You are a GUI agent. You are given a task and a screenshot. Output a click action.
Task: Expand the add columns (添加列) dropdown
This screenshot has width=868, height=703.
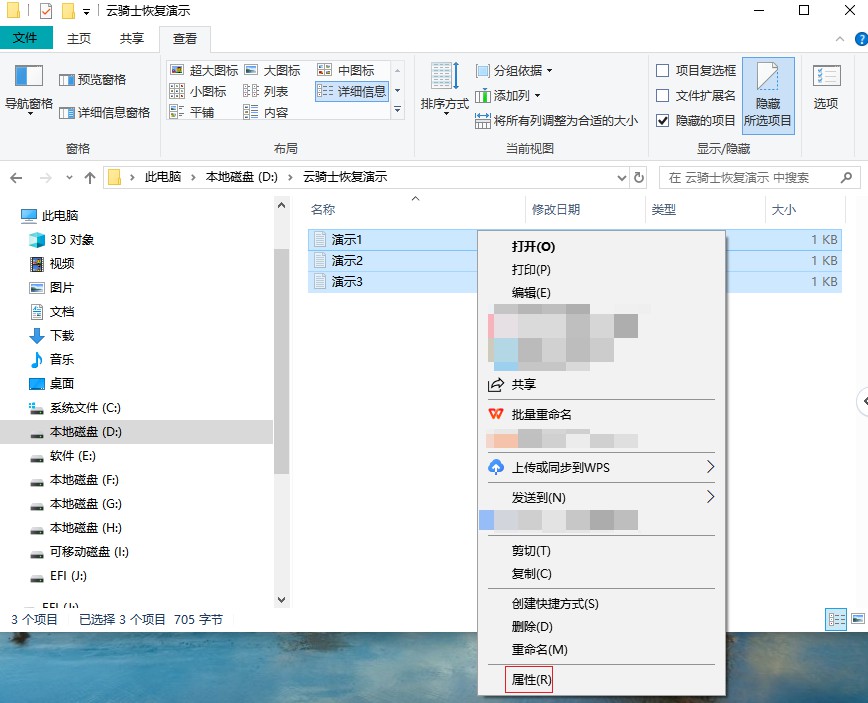click(x=508, y=95)
